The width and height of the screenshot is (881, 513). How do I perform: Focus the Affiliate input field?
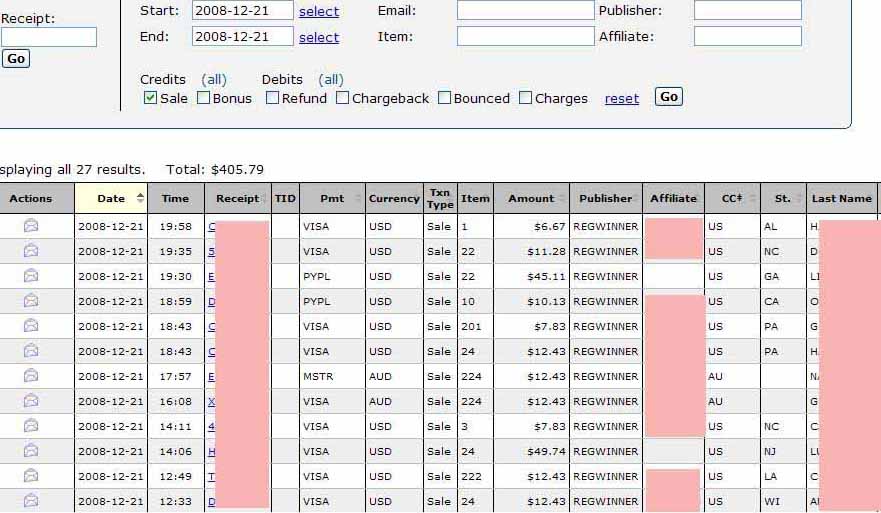pos(748,37)
